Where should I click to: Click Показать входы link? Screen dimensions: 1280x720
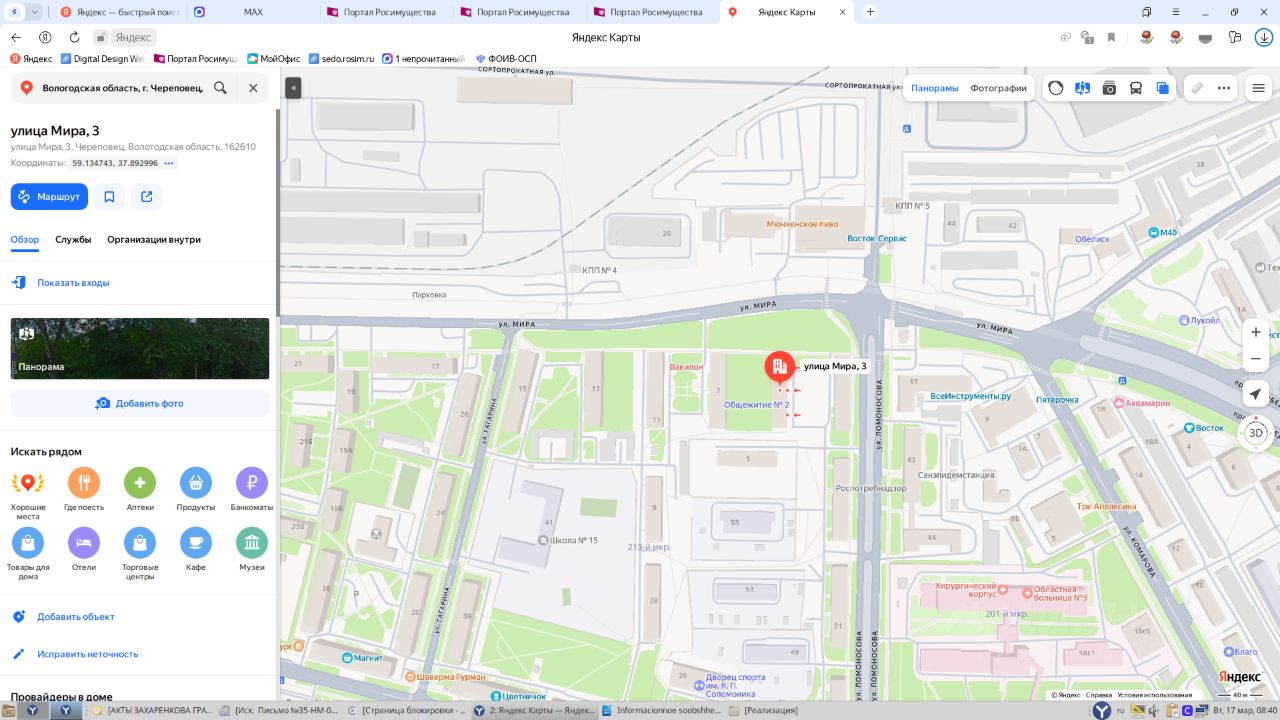(73, 283)
